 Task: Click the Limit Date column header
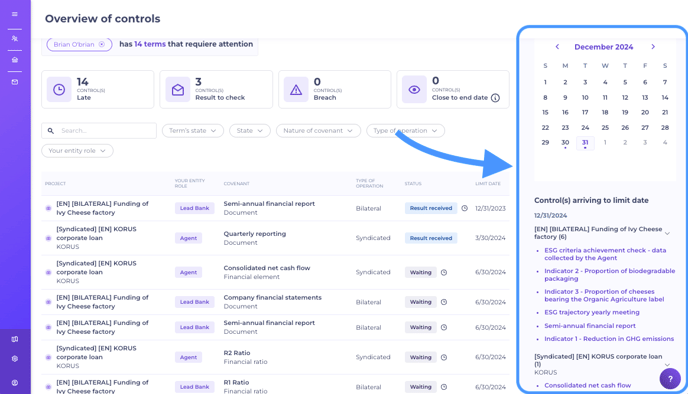487,184
